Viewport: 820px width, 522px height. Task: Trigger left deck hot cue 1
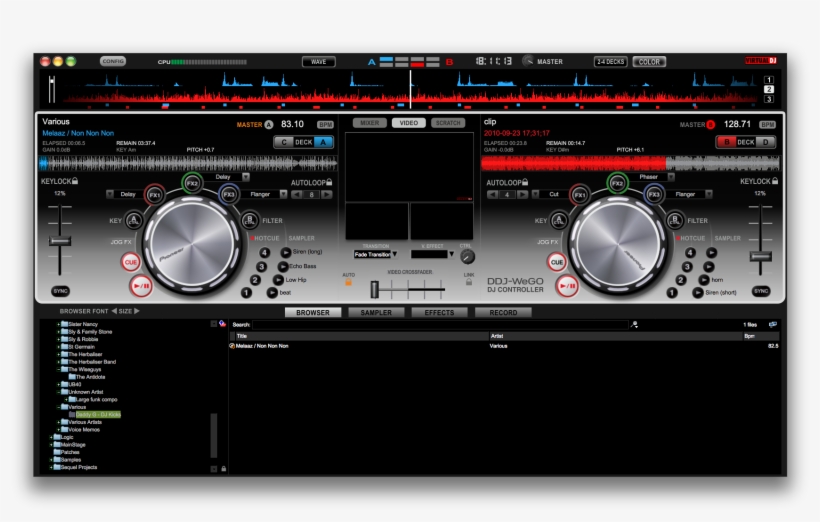pos(246,293)
